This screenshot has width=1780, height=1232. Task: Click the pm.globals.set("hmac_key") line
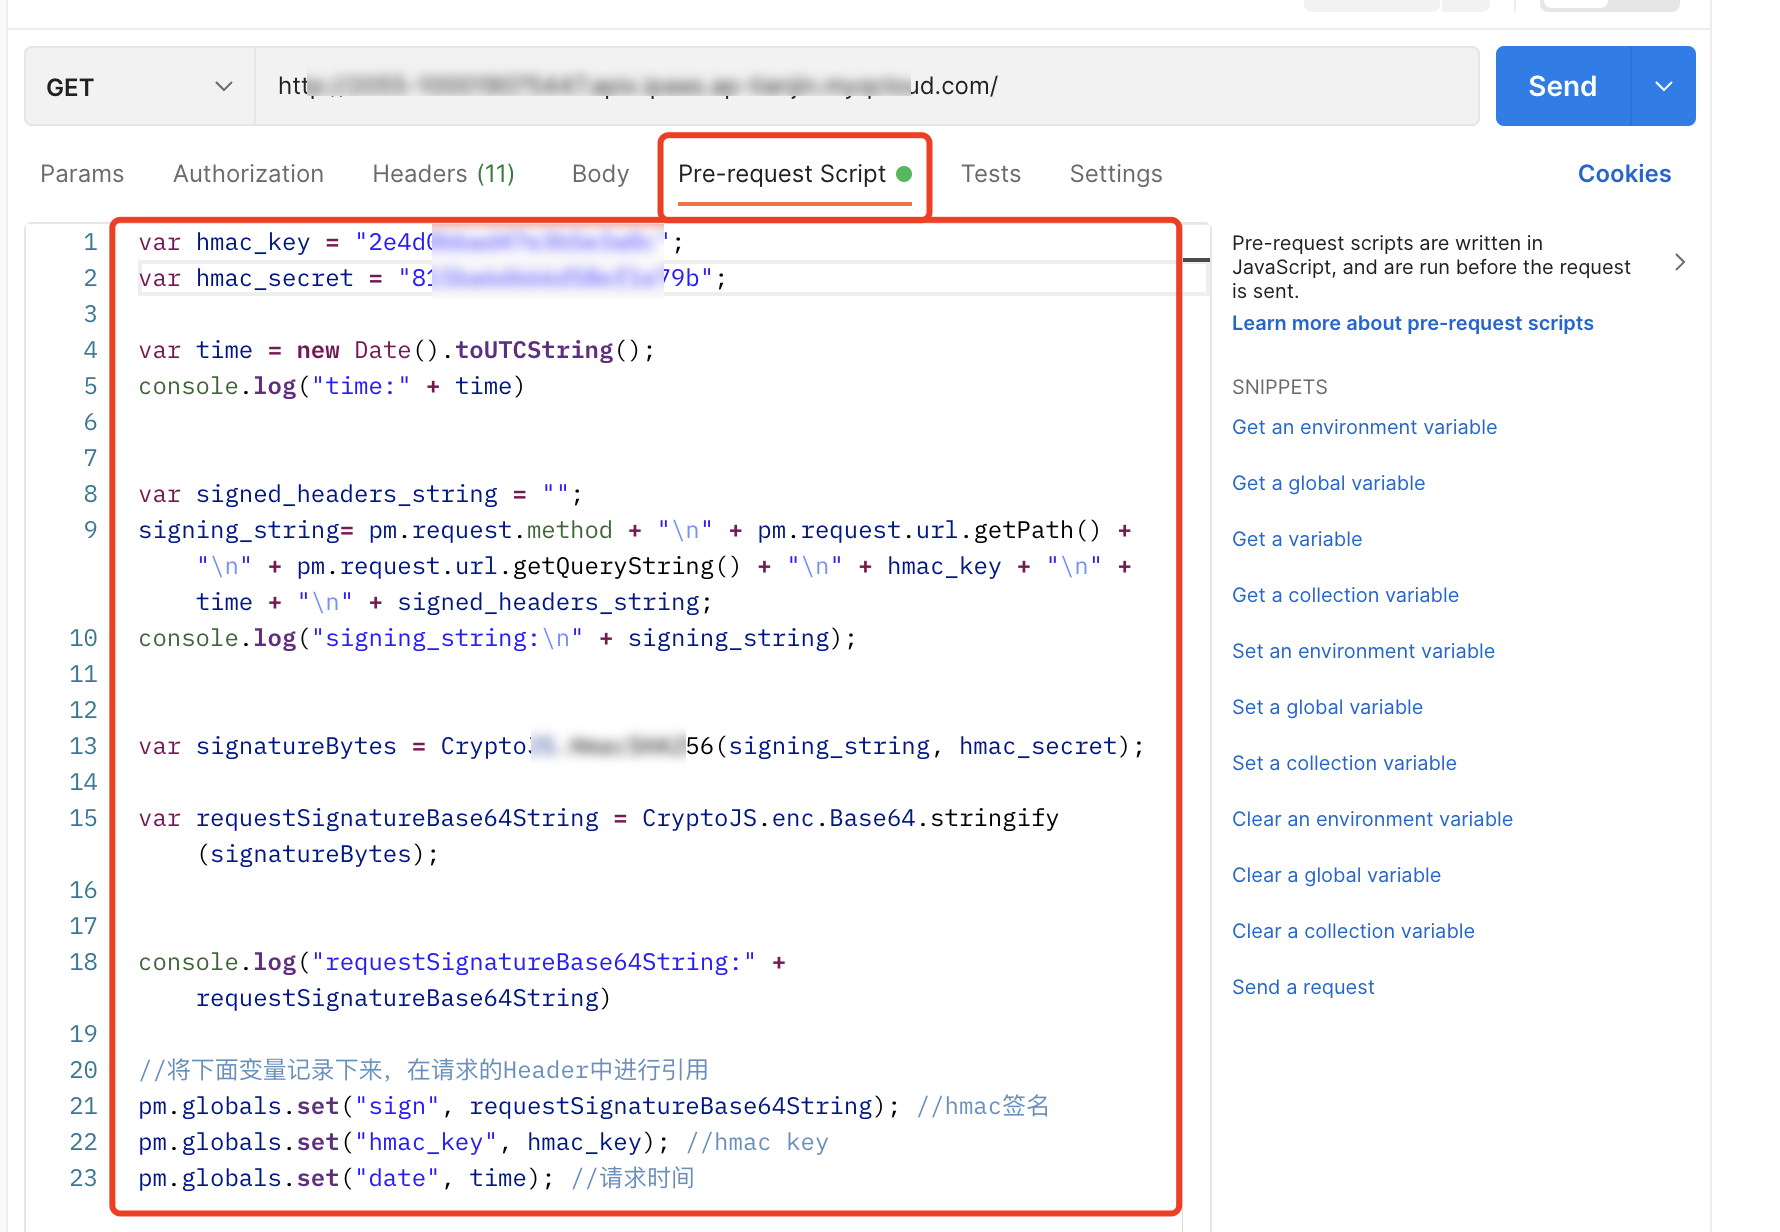[483, 1142]
